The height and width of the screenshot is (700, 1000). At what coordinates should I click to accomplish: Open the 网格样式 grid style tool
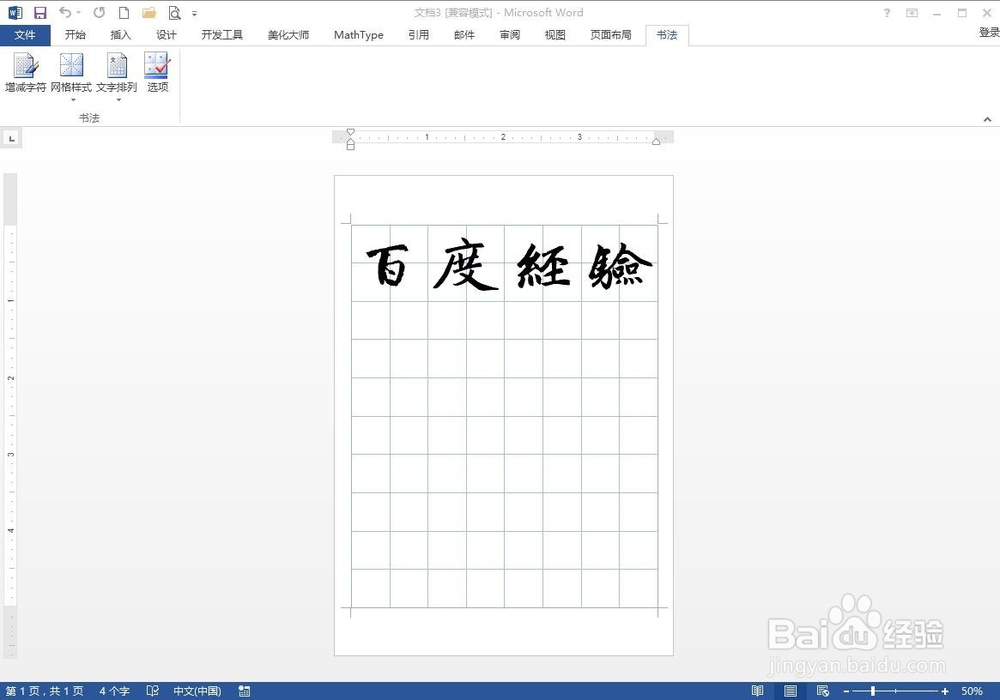71,70
